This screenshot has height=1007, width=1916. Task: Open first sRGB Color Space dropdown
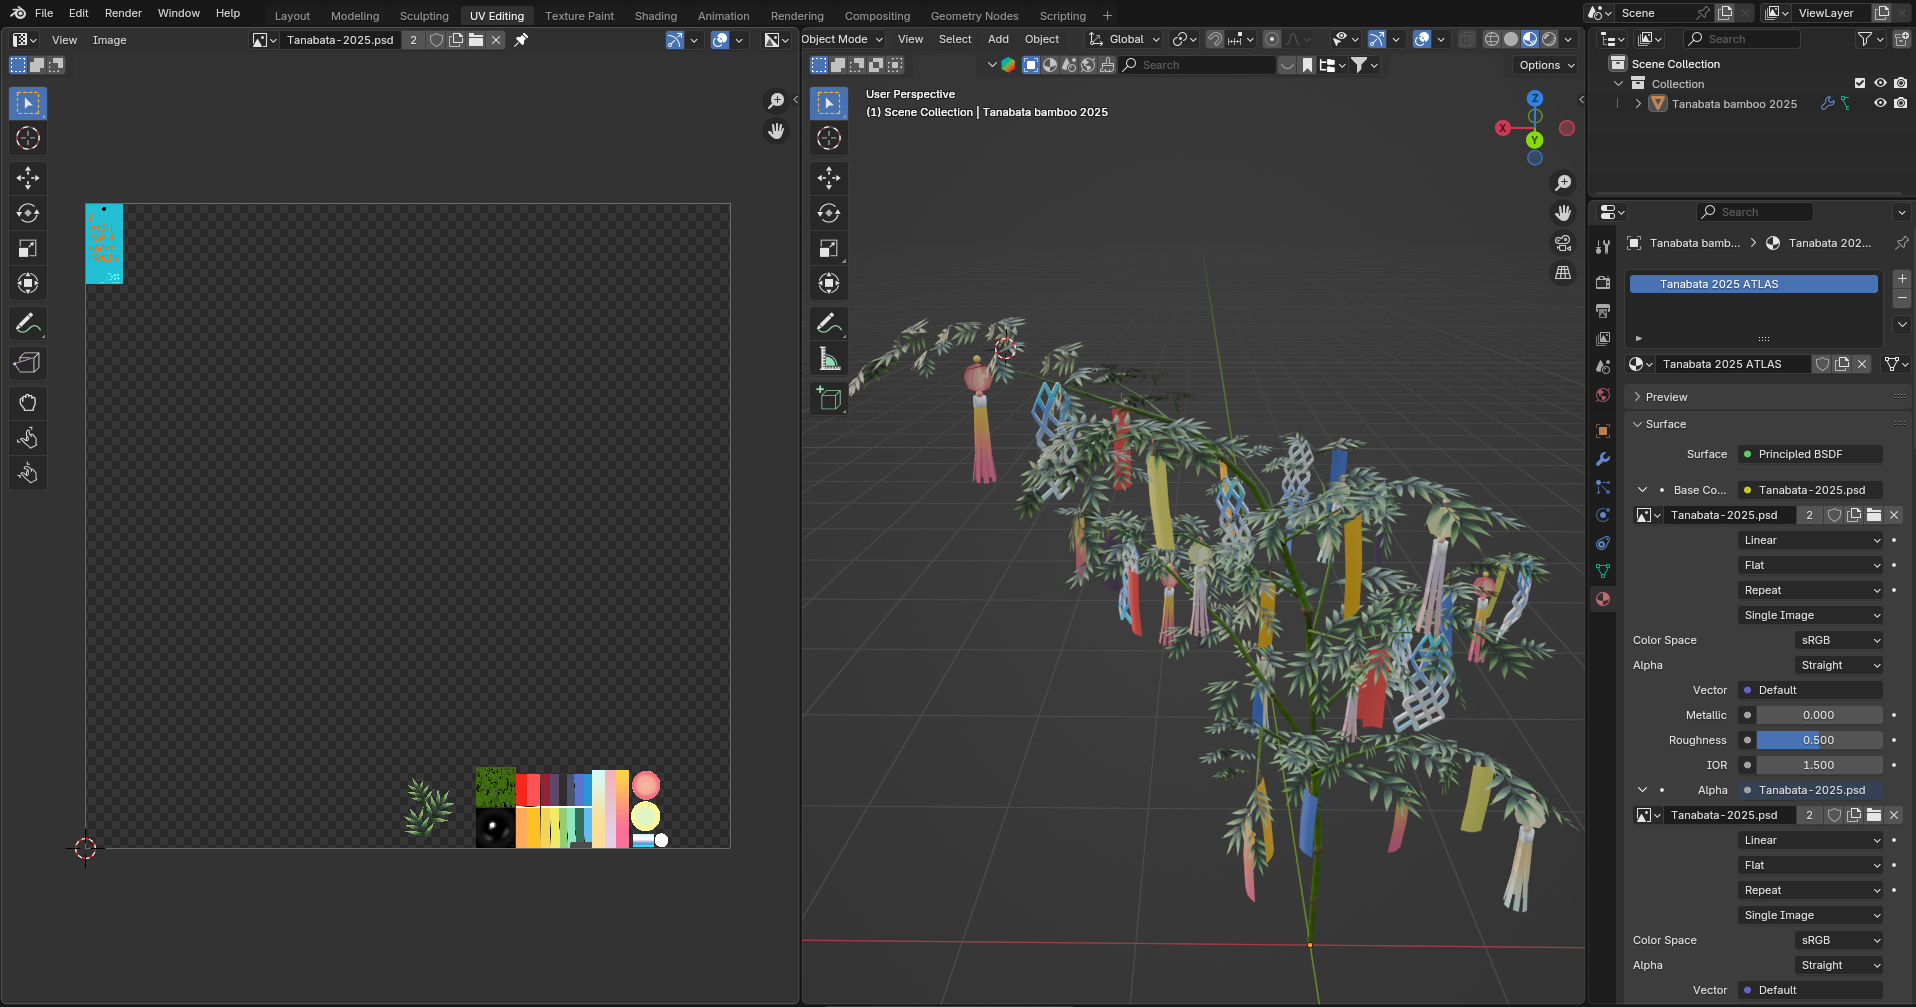coord(1840,640)
